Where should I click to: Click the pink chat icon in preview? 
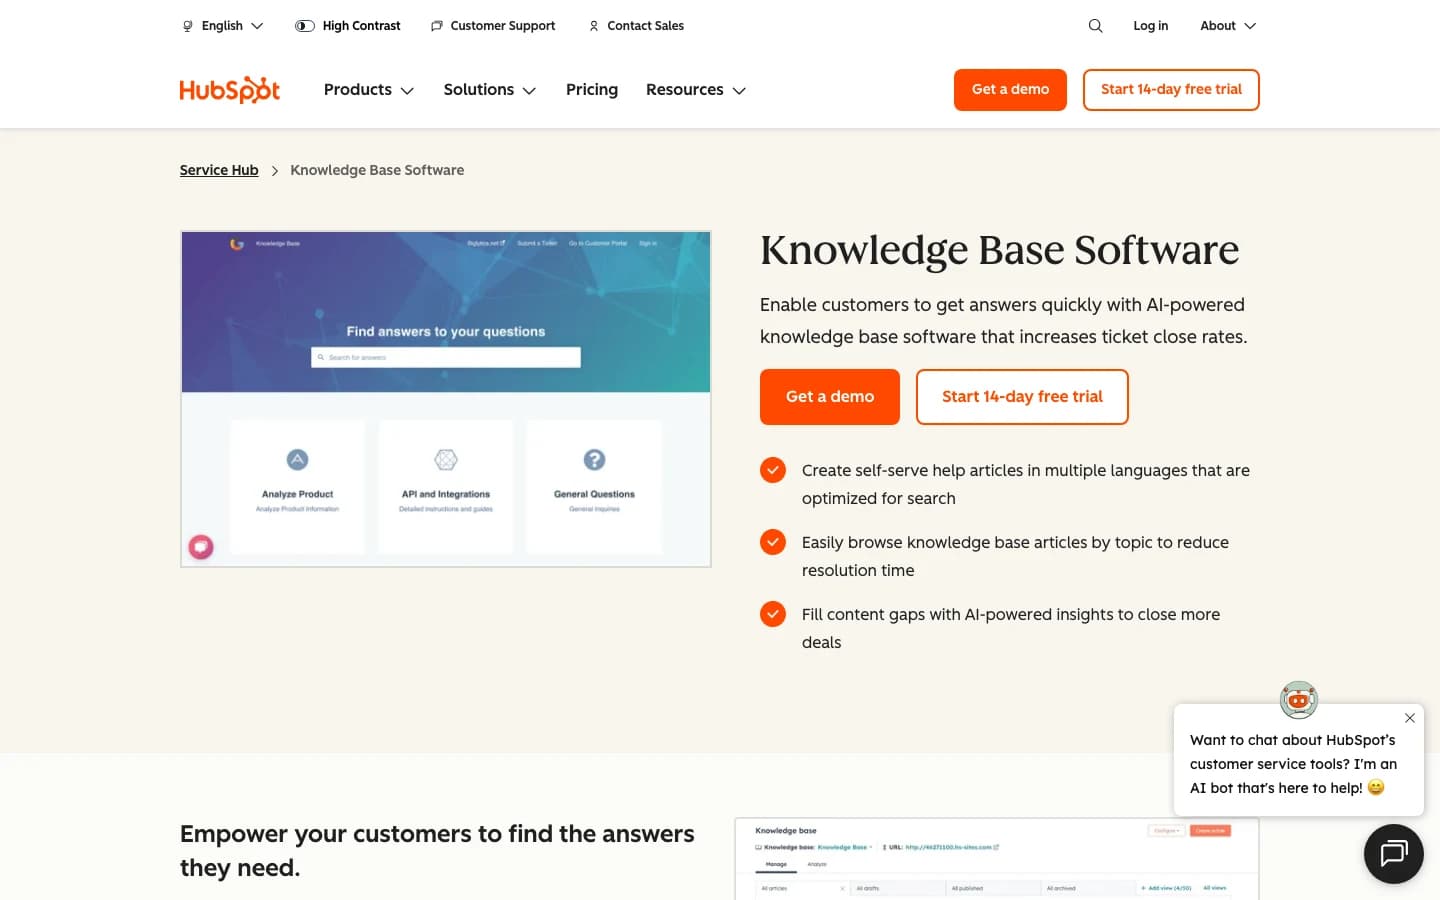[201, 546]
